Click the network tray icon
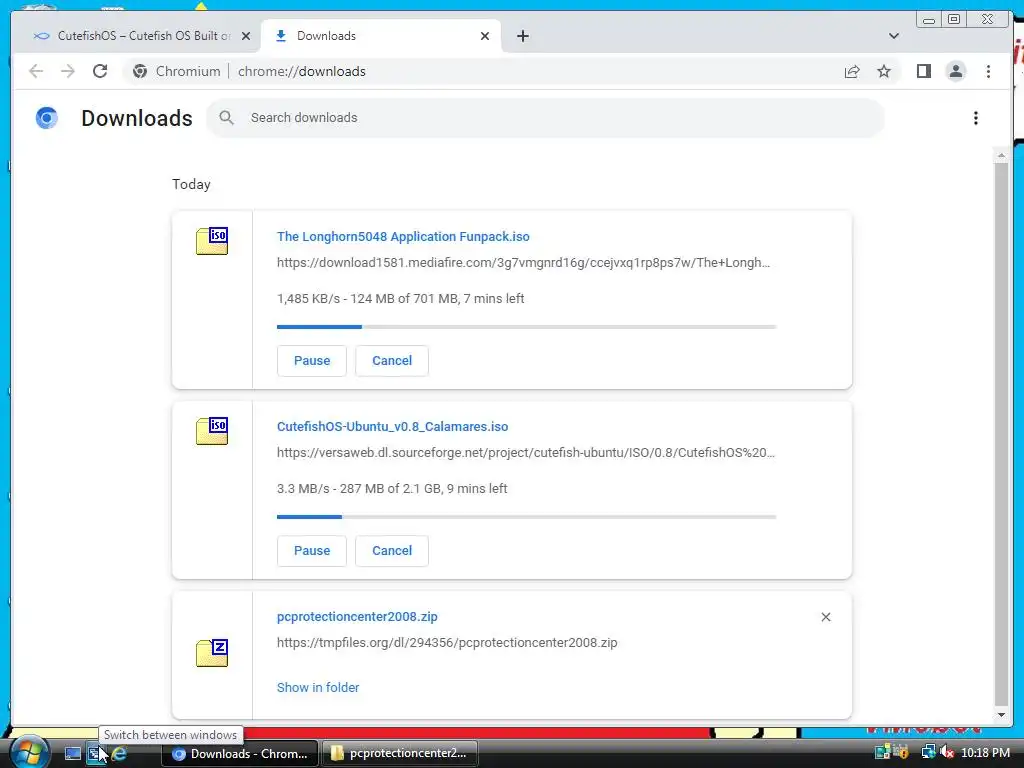This screenshot has height=768, width=1024. (x=928, y=753)
